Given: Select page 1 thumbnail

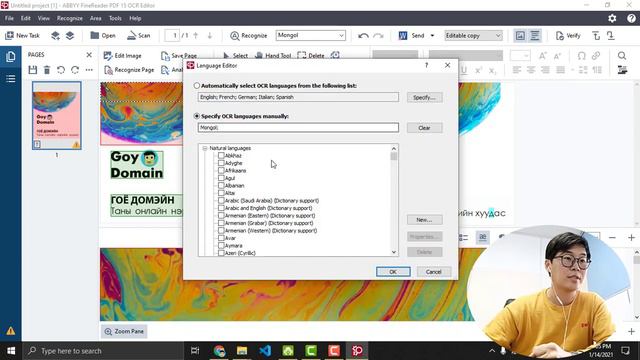Looking at the screenshot, I should tap(57, 116).
